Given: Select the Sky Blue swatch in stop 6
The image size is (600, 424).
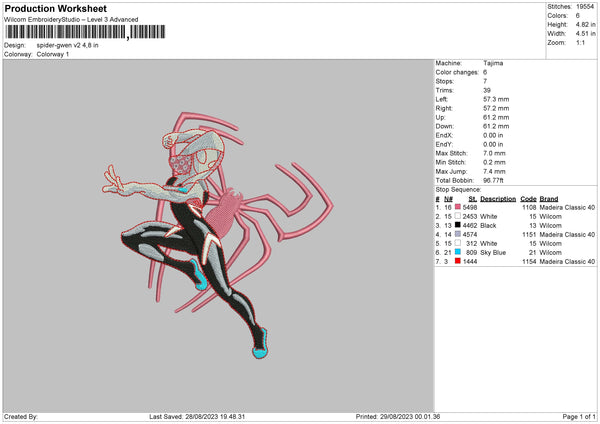Looking at the screenshot, I should tap(458, 252).
